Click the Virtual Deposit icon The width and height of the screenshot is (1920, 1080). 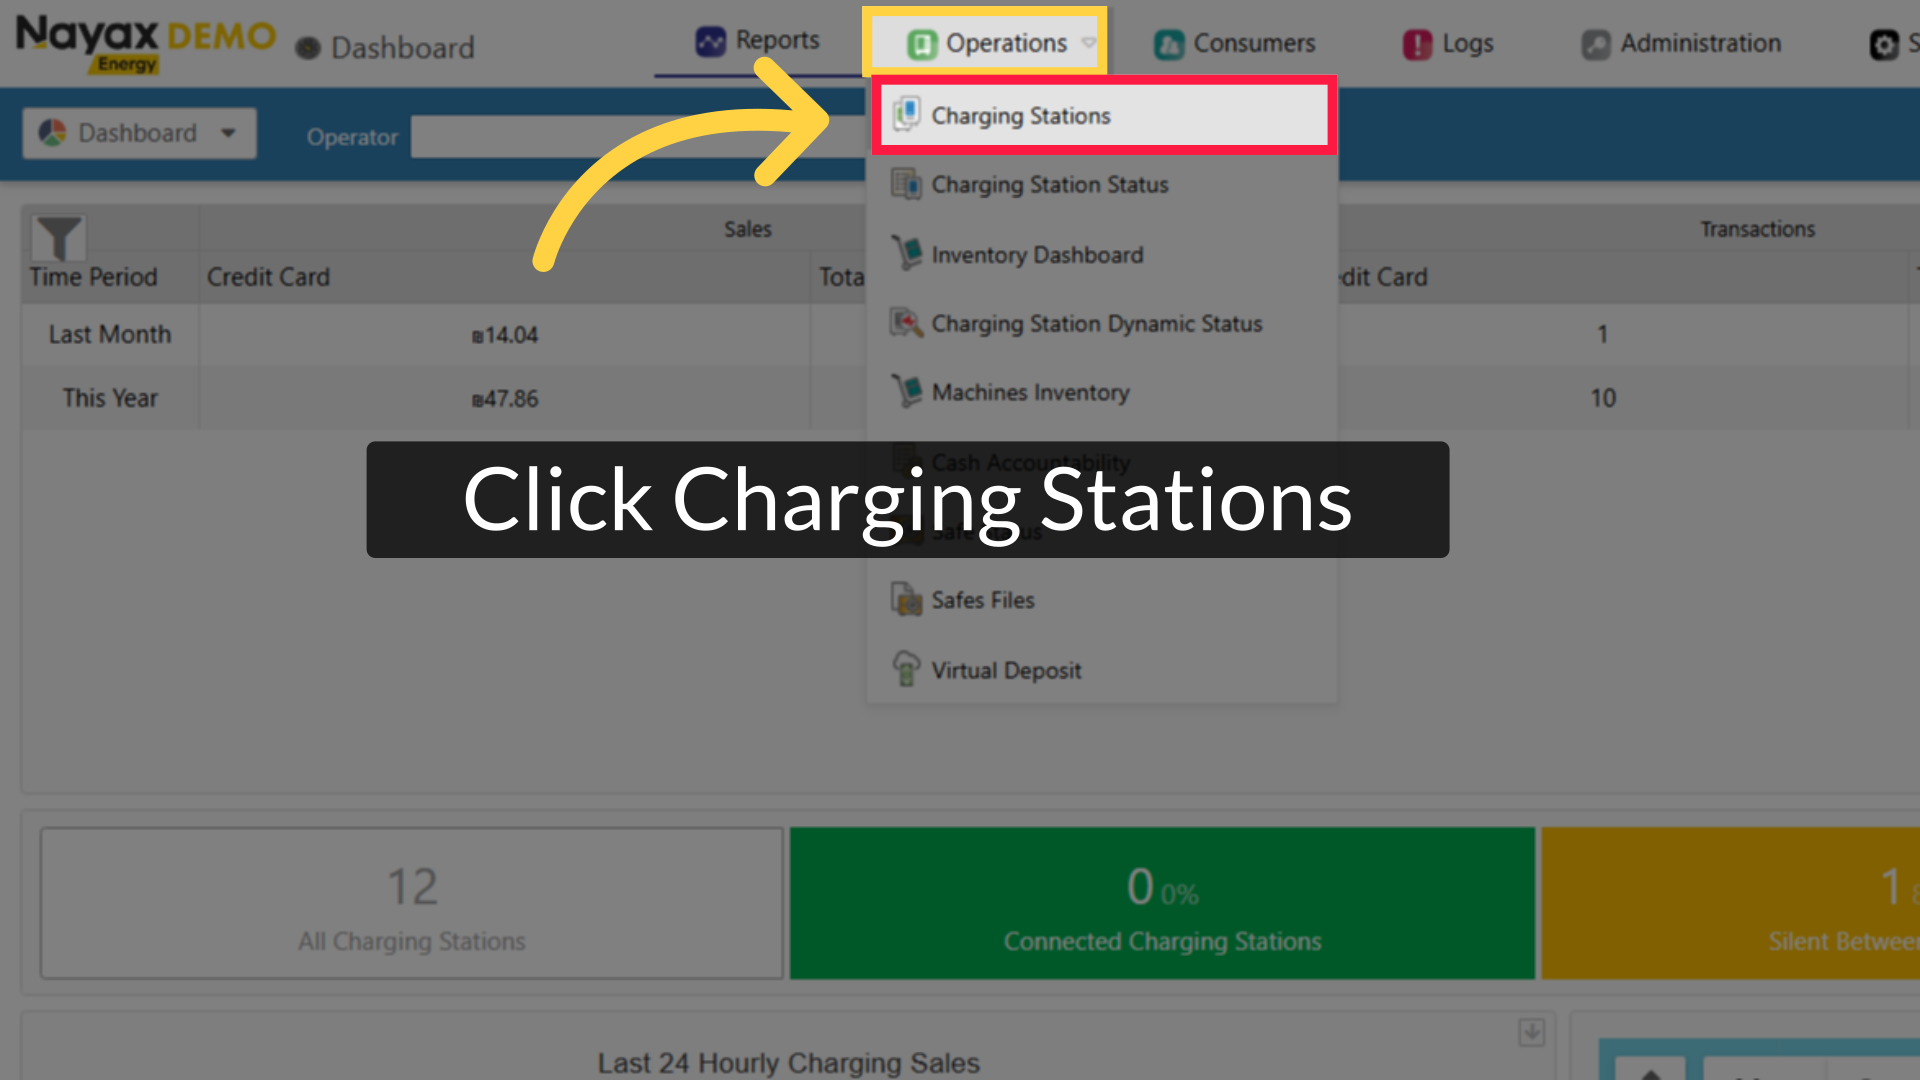pyautogui.click(x=907, y=669)
